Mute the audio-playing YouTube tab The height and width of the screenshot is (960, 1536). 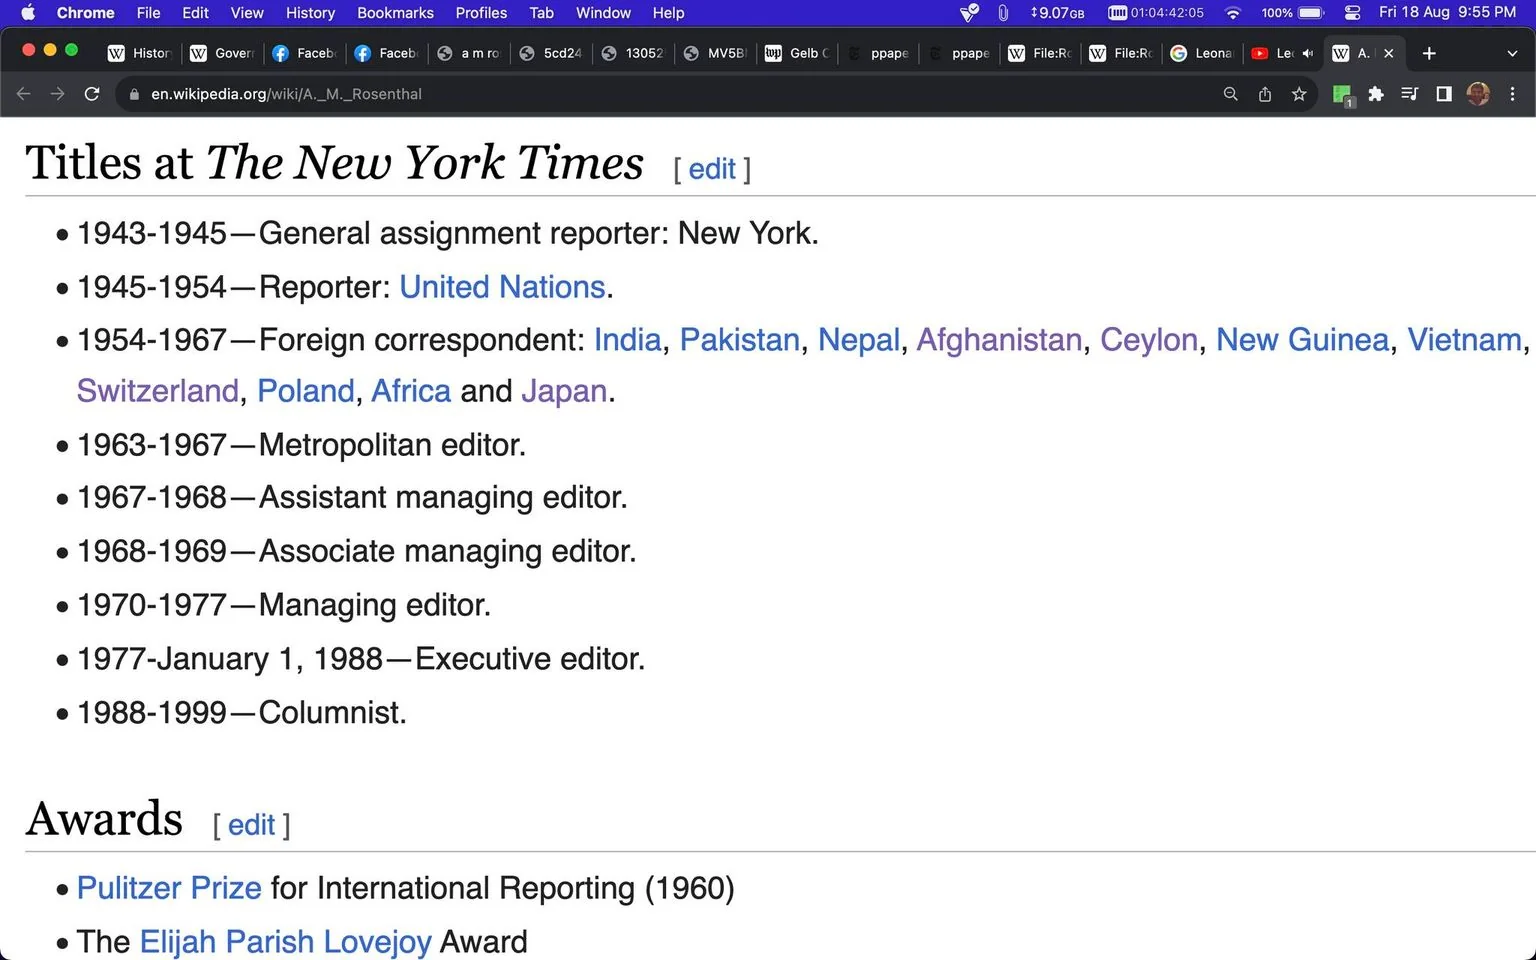click(1307, 53)
